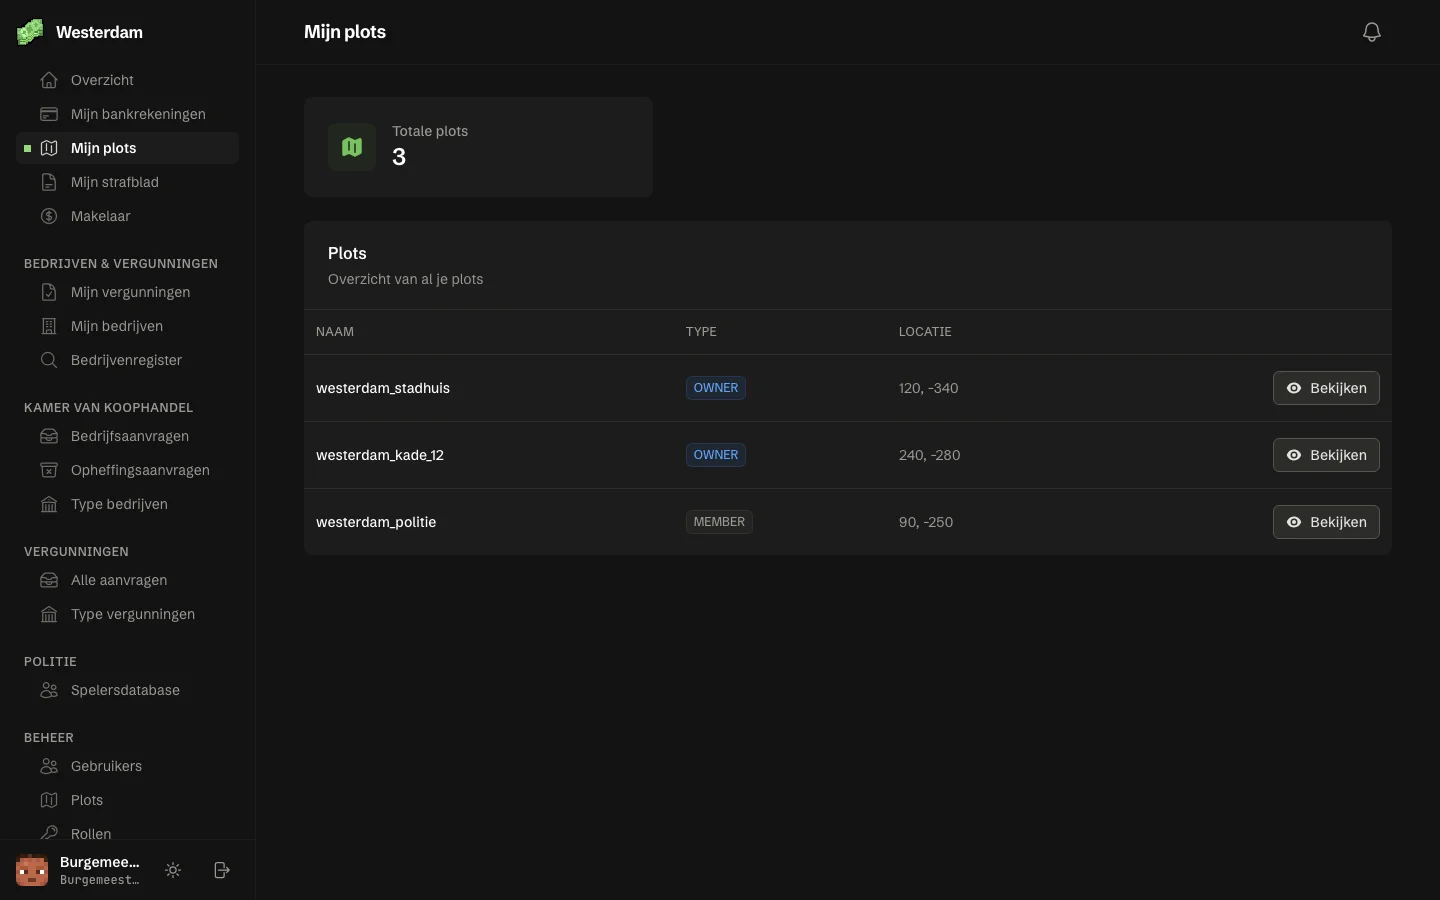
Task: Open Mijn strafblad page
Action: click(x=128, y=182)
